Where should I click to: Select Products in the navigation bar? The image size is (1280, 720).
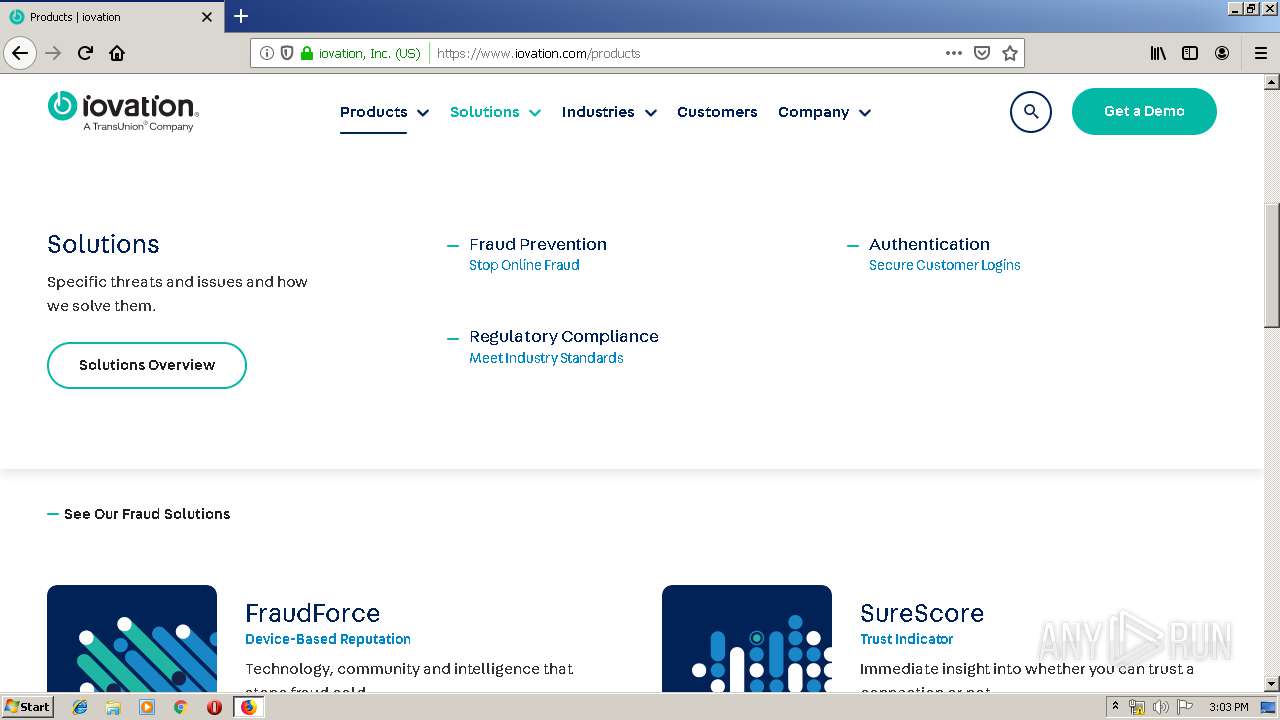[x=373, y=112]
